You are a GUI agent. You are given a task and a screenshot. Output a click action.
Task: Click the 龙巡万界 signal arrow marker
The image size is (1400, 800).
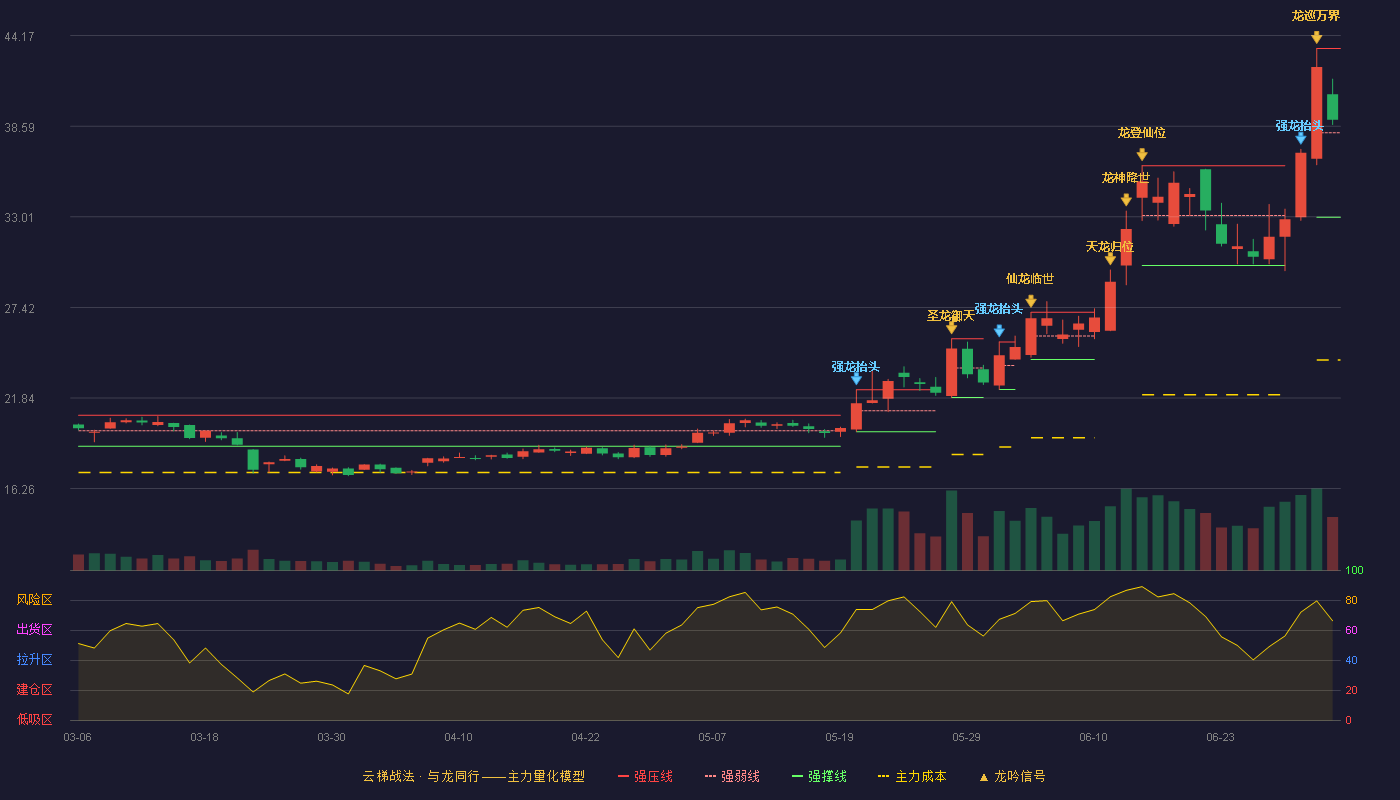pos(1316,37)
